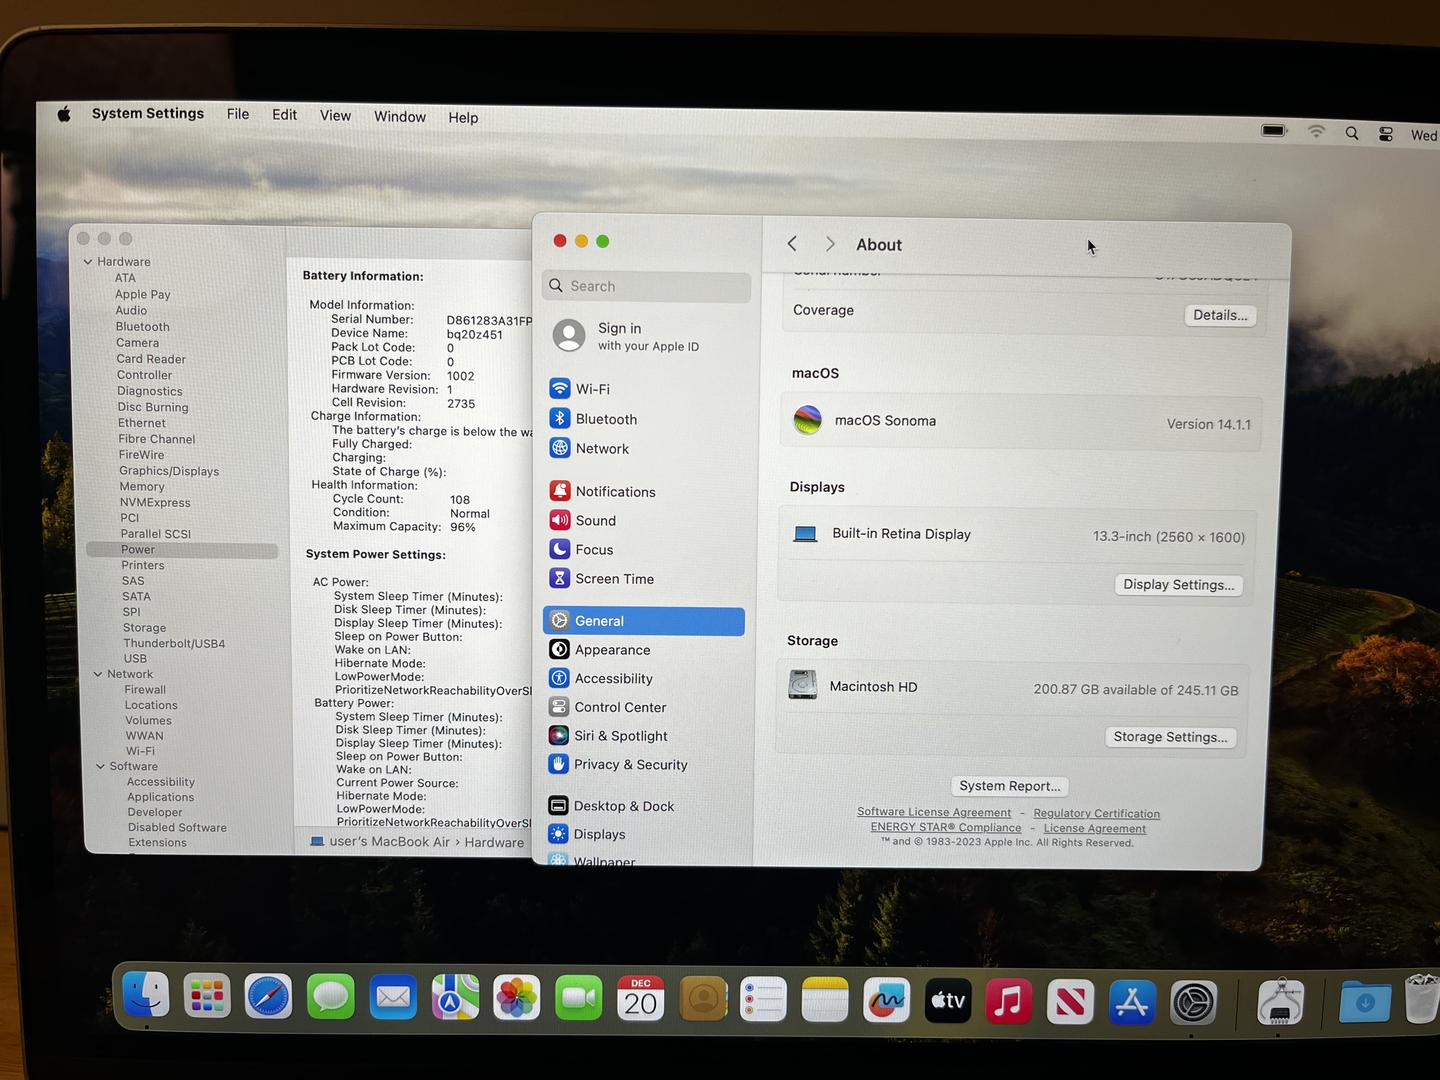Launch Safari from the Dock
Image resolution: width=1440 pixels, height=1080 pixels.
[x=268, y=997]
